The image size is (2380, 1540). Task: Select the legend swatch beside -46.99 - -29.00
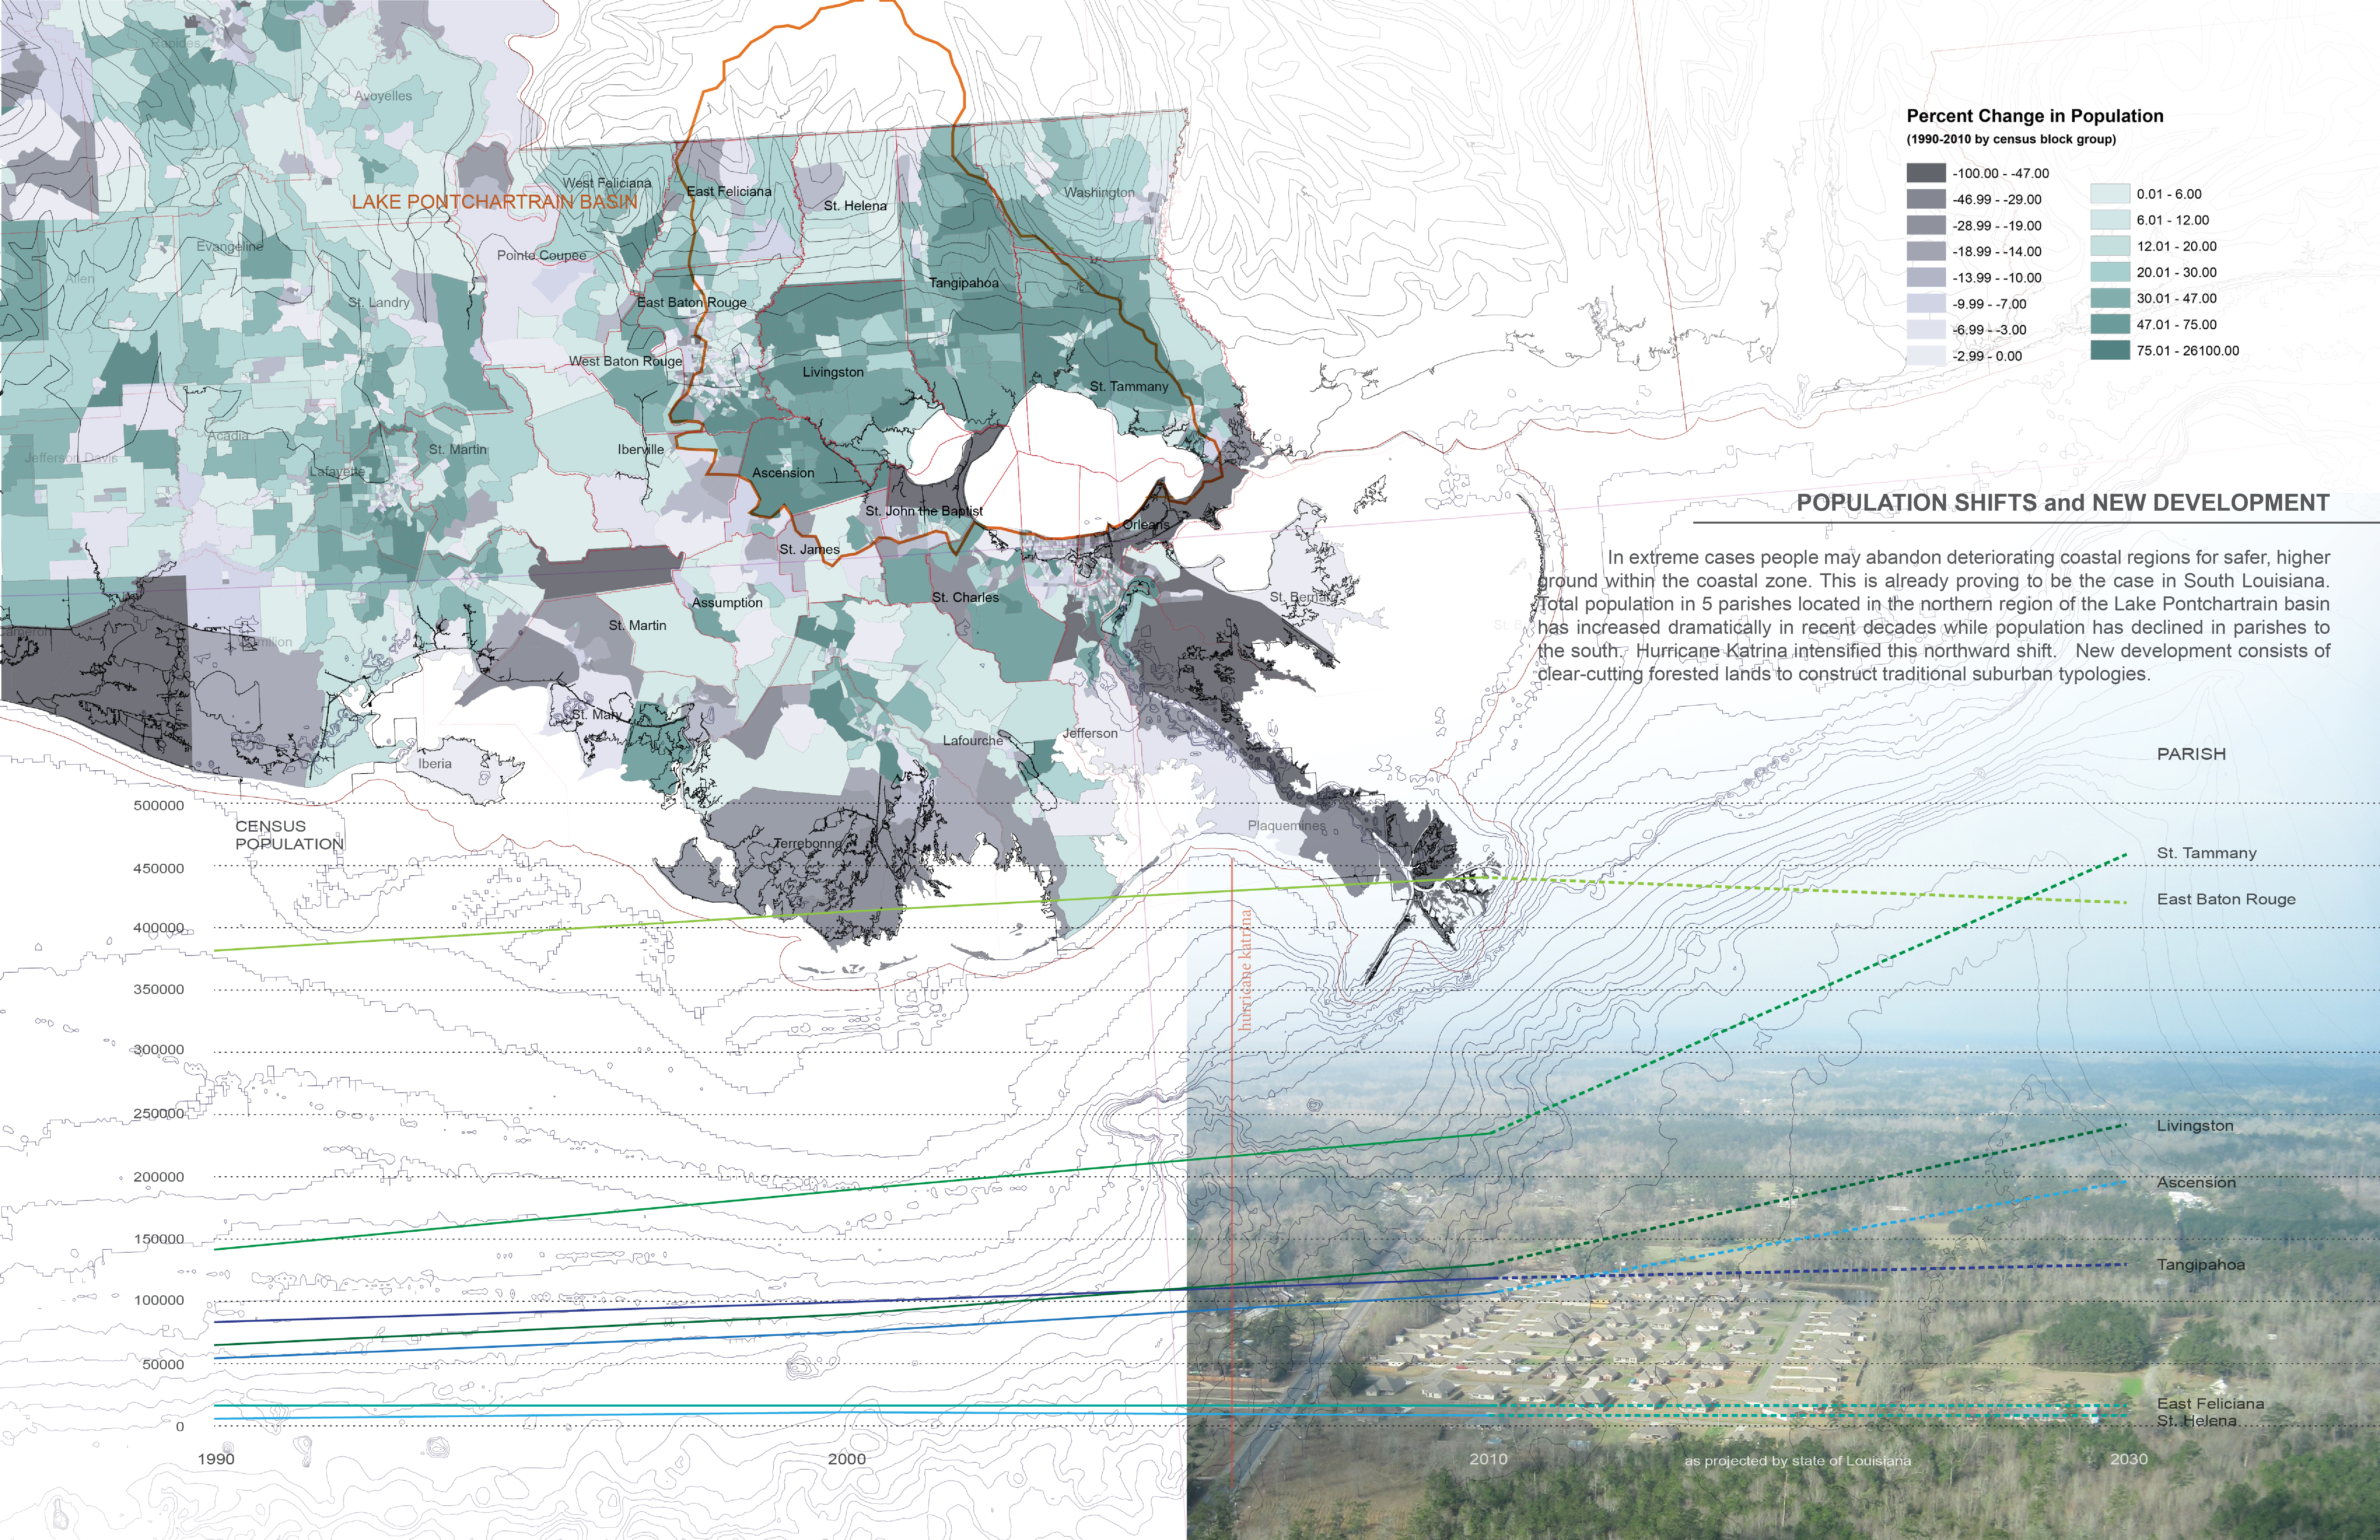(1926, 199)
